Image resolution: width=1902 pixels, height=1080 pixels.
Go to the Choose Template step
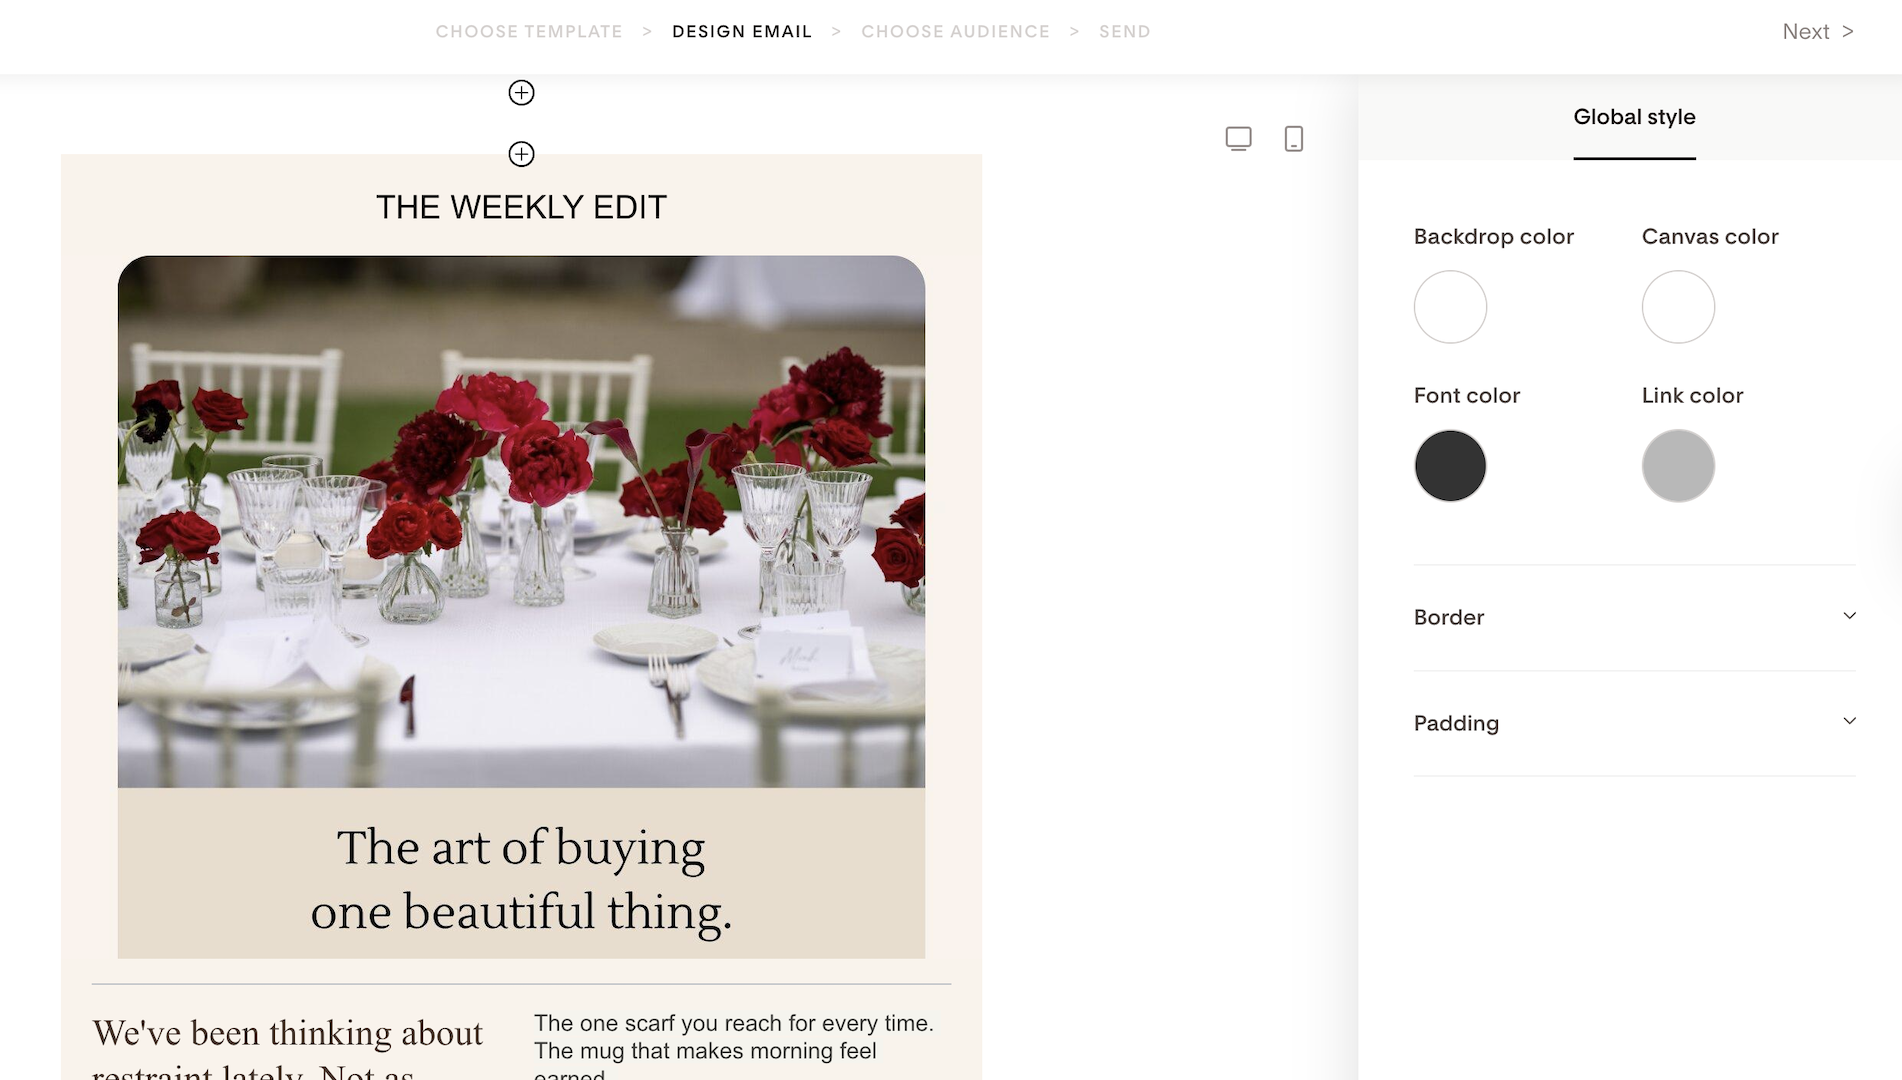tap(529, 32)
